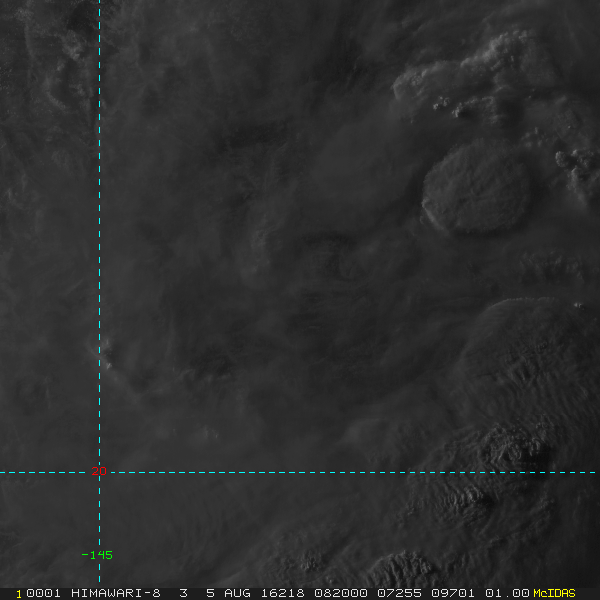Image resolution: width=600 pixels, height=600 pixels.
Task: Click the green longitude label -145
Action: [97, 555]
